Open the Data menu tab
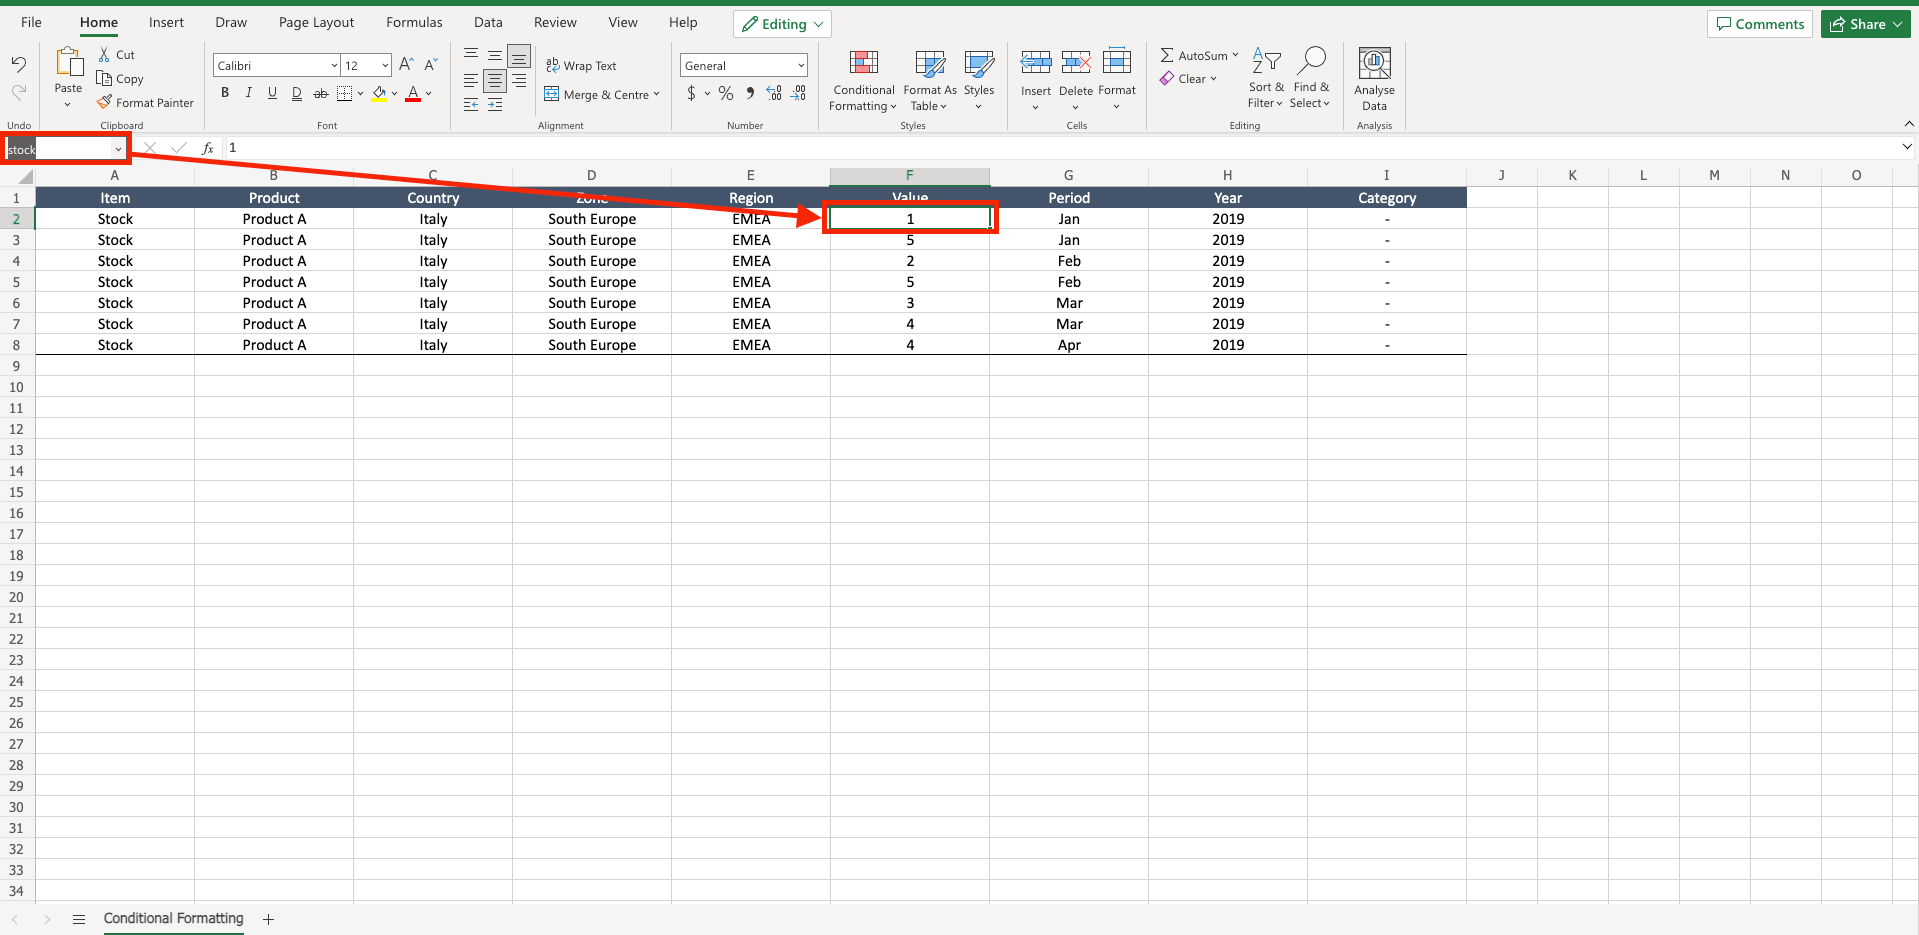Screen dimensions: 1919x935 [487, 22]
